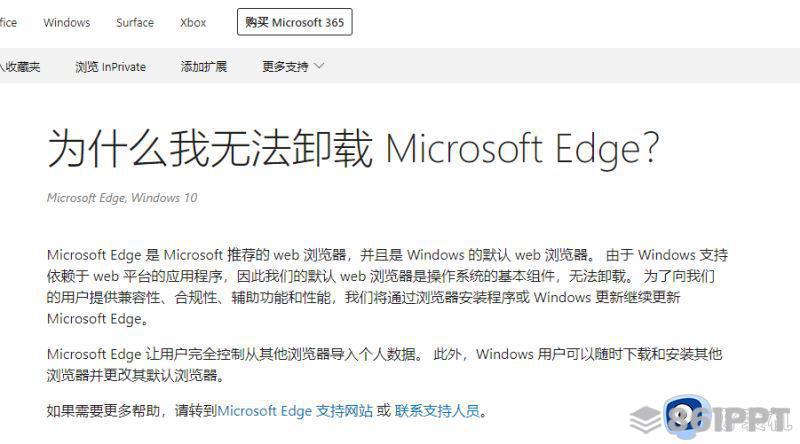
Task: Click the paragraph about 导入个人数据
Action: 384,364
